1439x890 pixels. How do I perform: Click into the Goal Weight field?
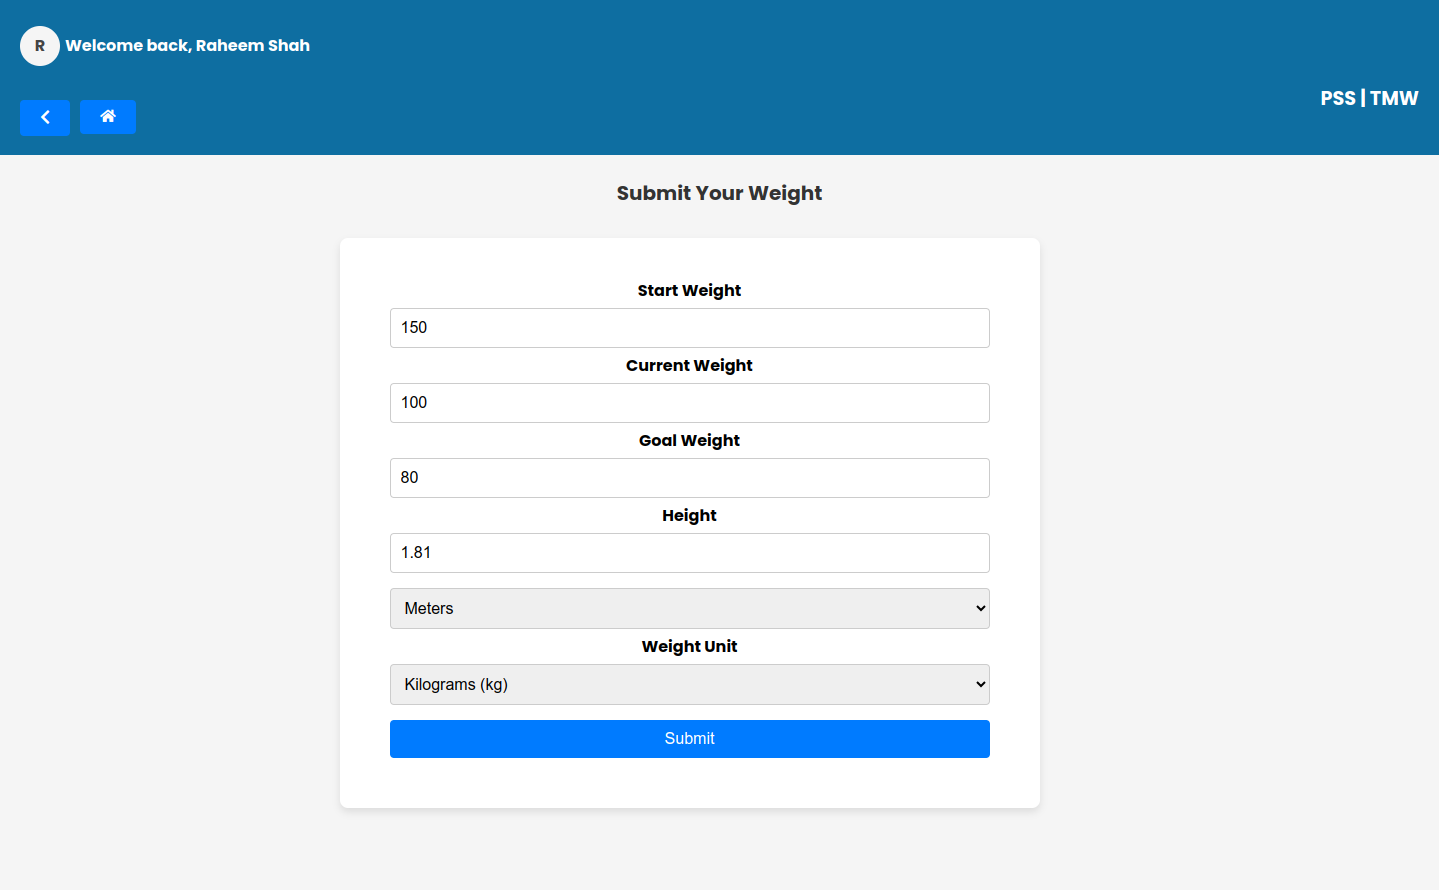(x=690, y=478)
